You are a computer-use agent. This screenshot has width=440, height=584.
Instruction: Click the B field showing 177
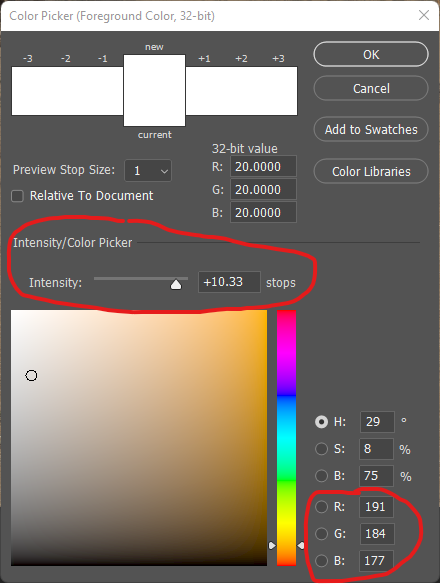[x=376, y=561]
